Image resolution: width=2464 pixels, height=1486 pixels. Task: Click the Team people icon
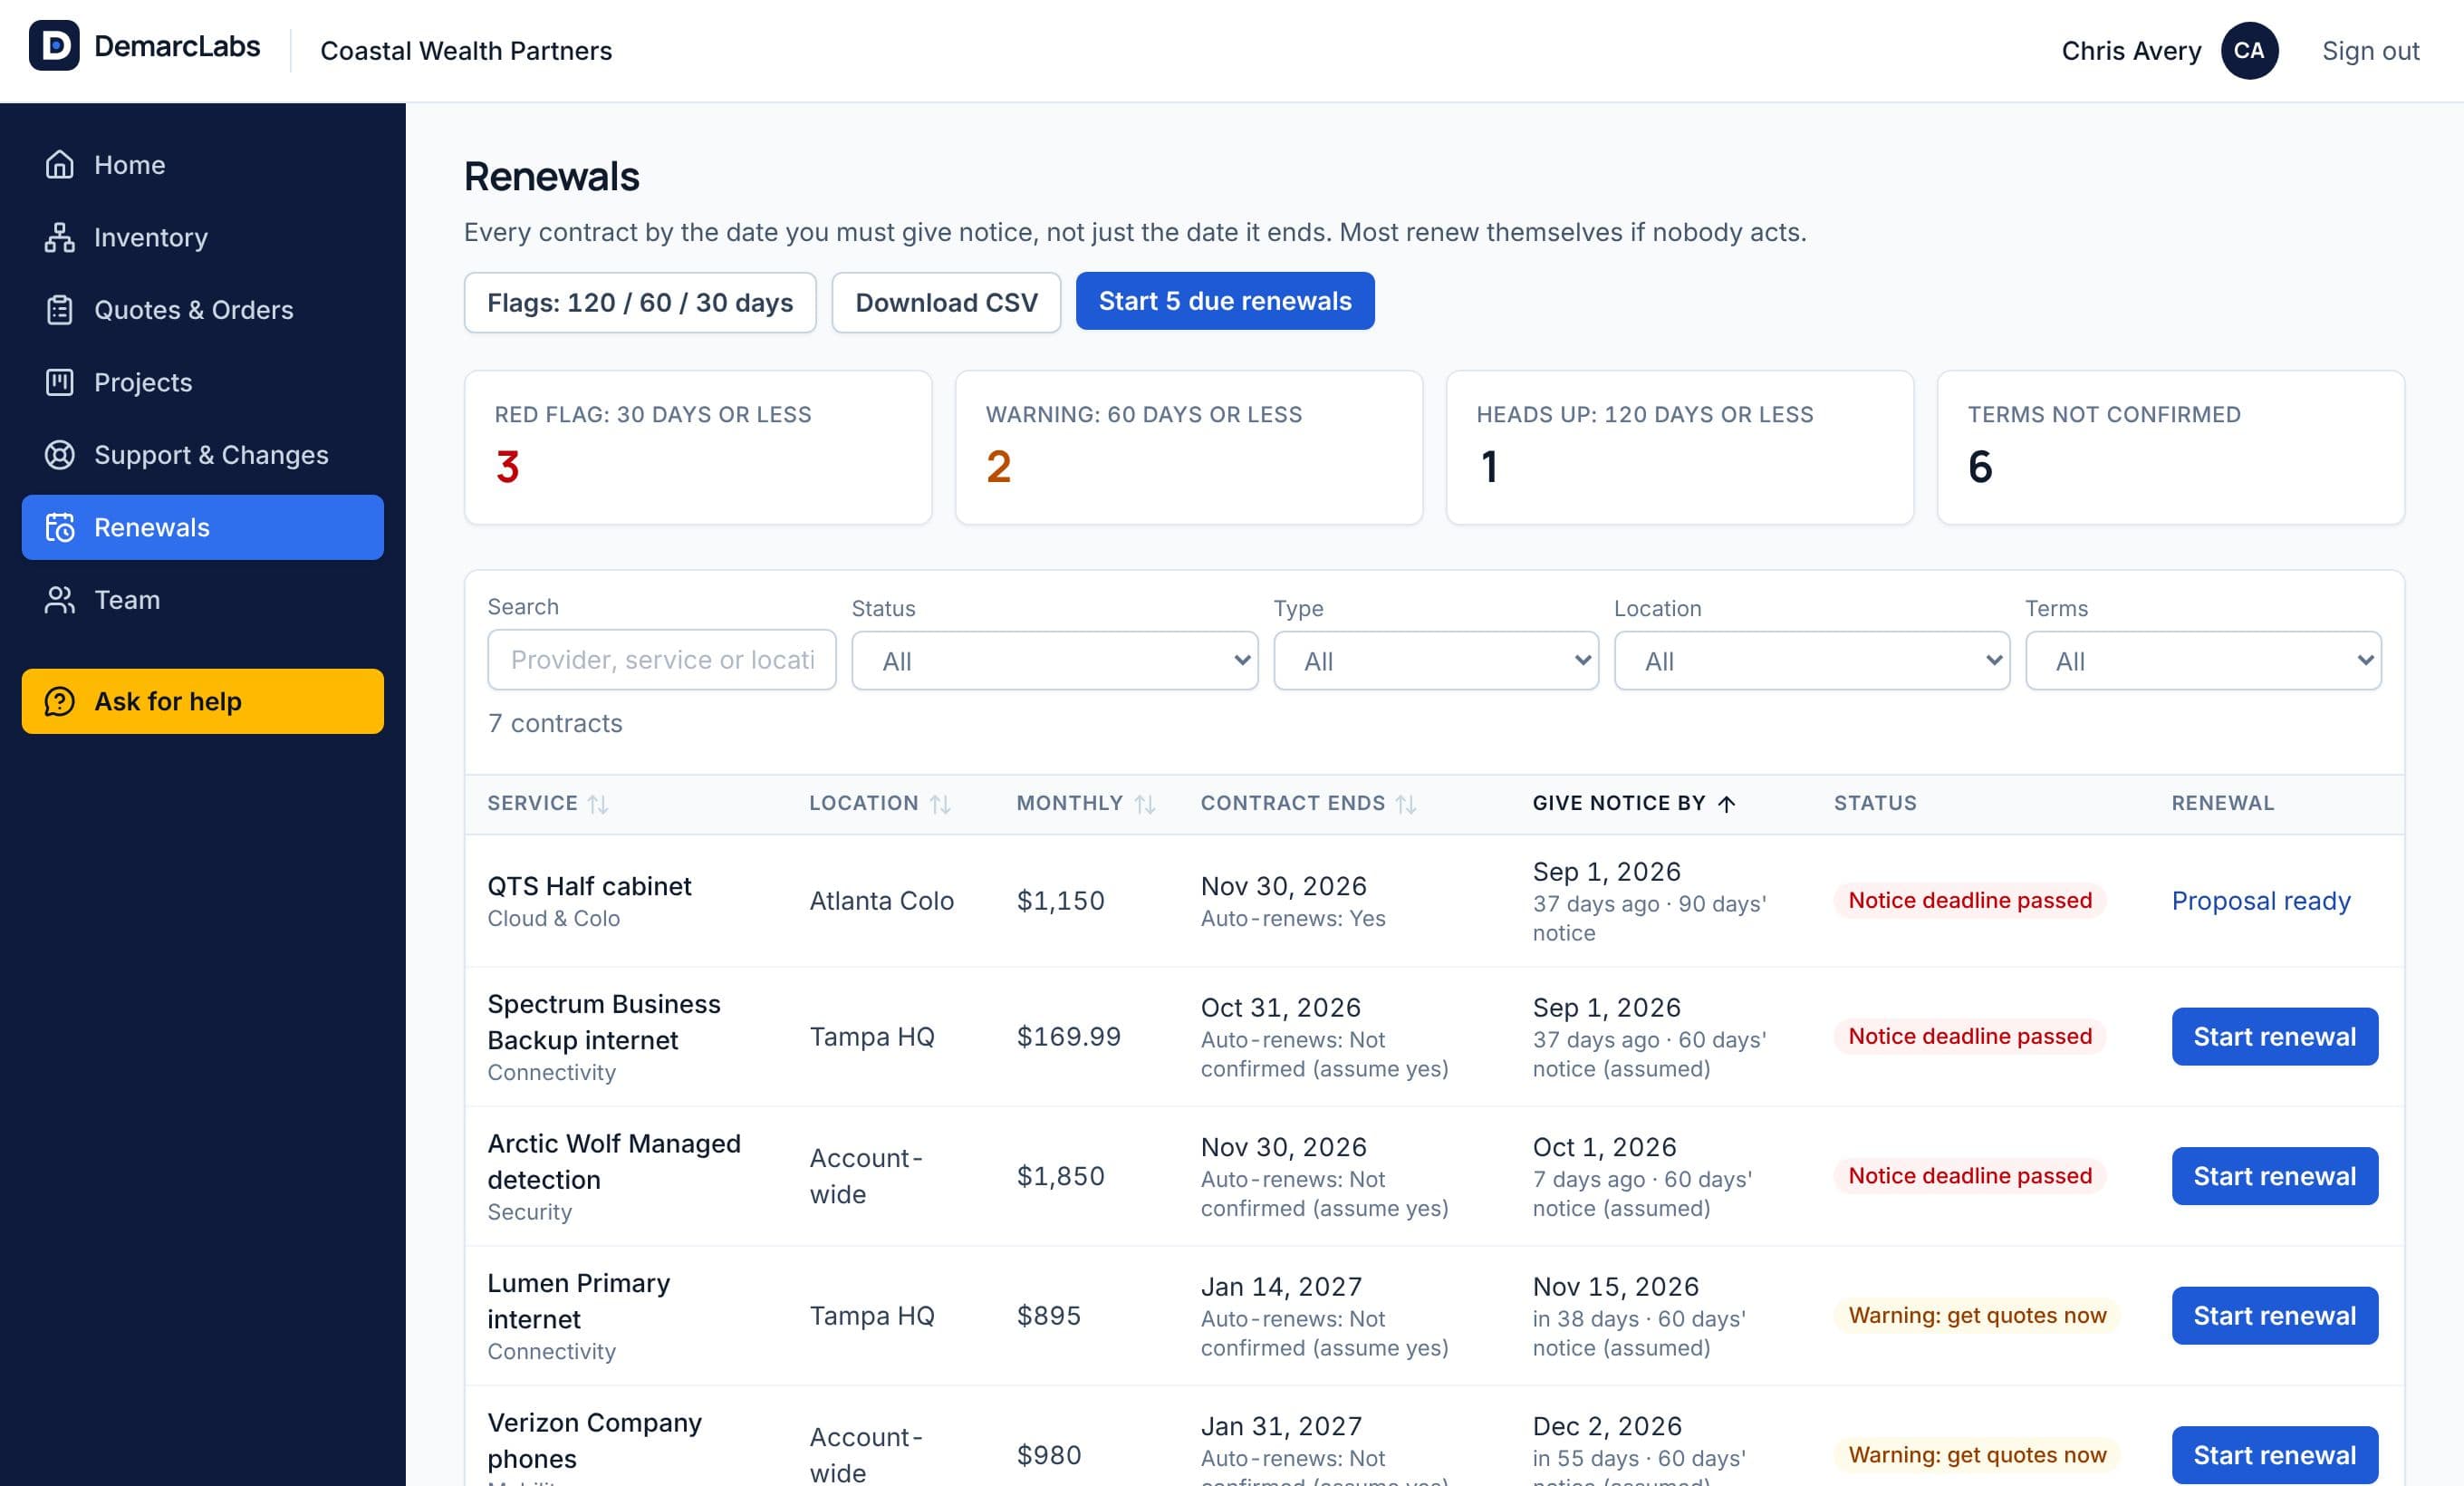pyautogui.click(x=60, y=600)
